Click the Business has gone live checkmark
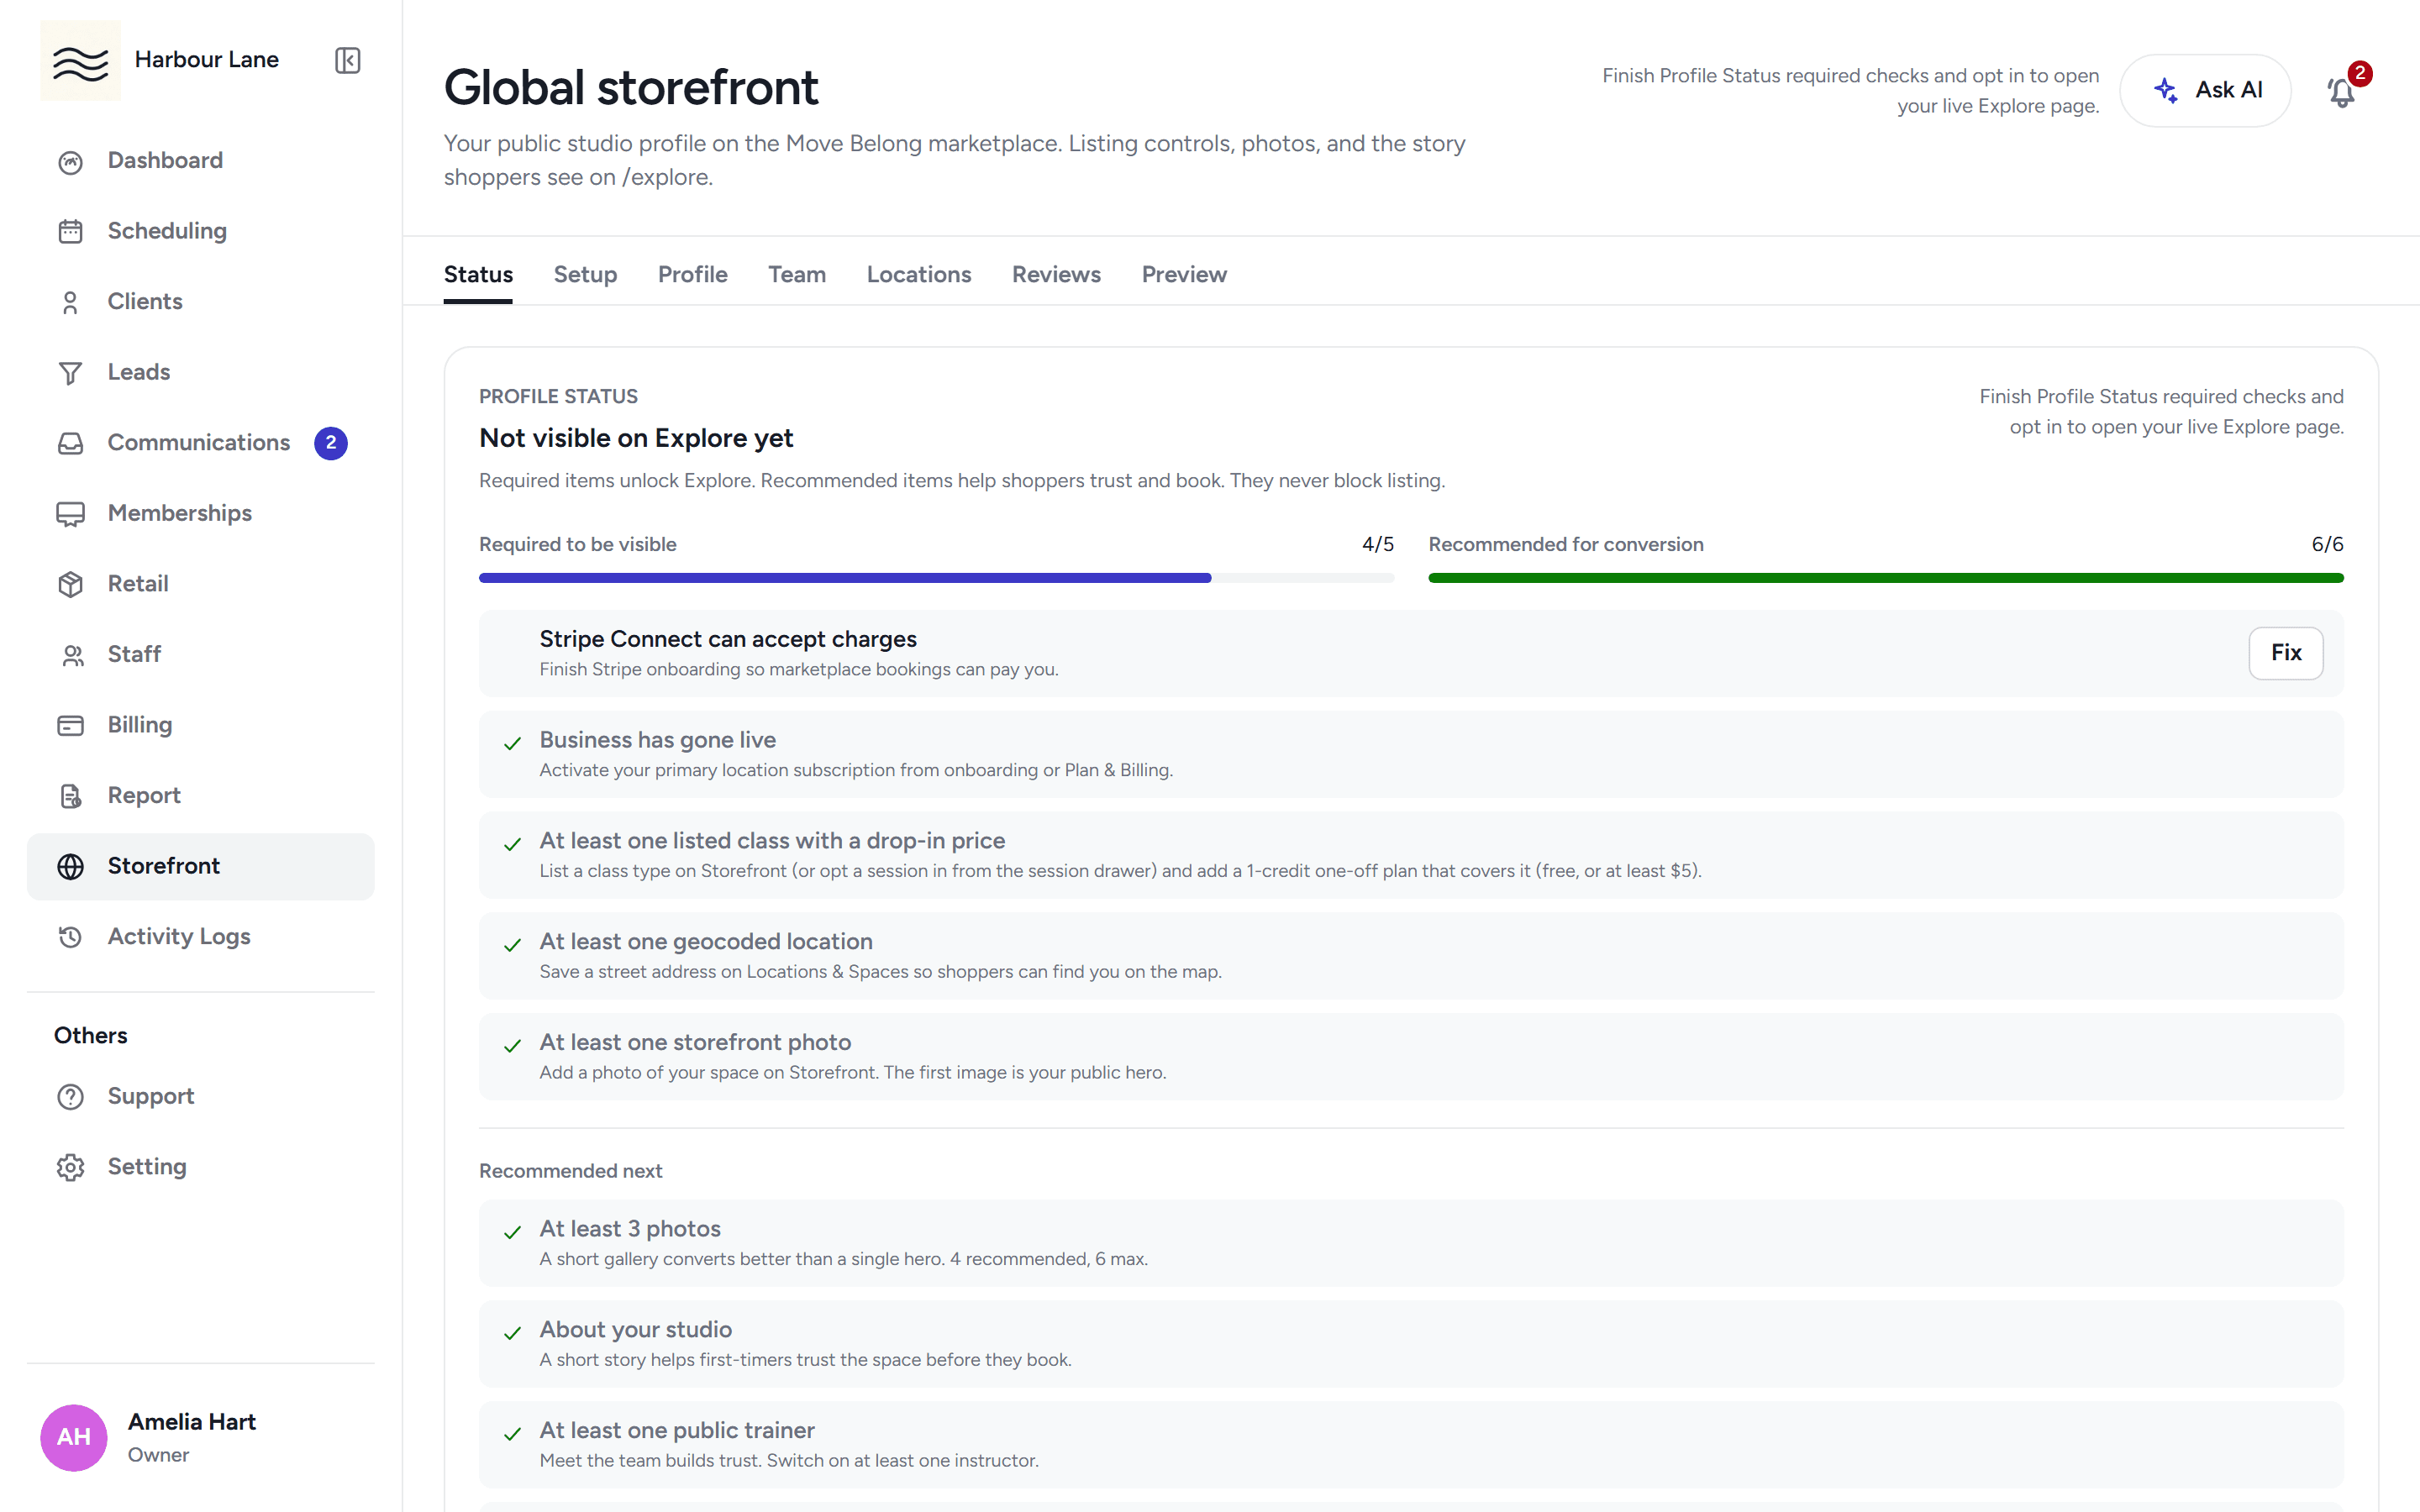 click(513, 744)
